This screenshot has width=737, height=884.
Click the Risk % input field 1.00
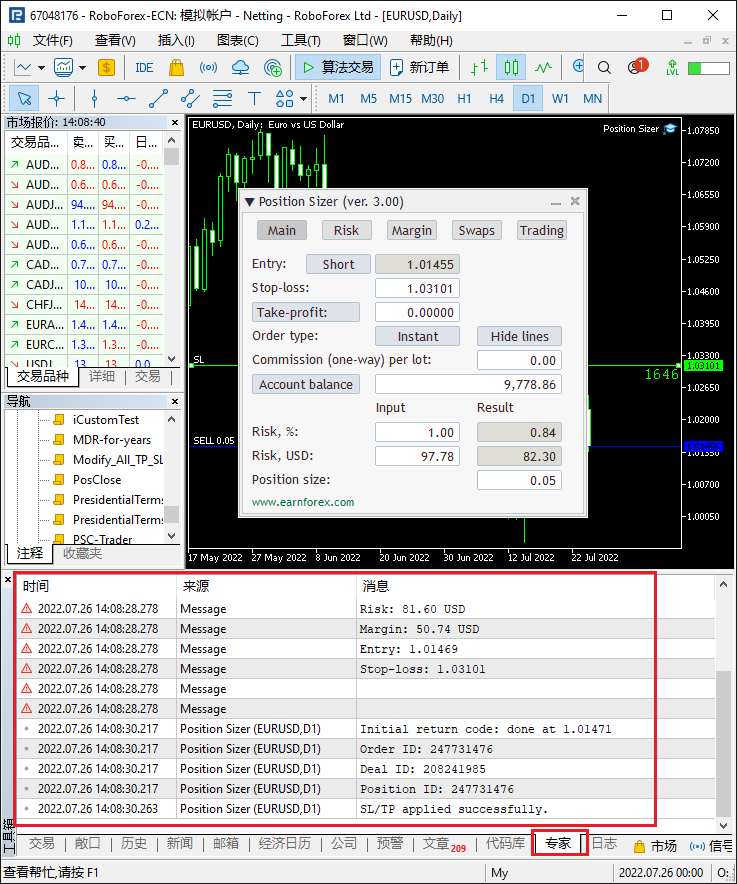coord(417,432)
